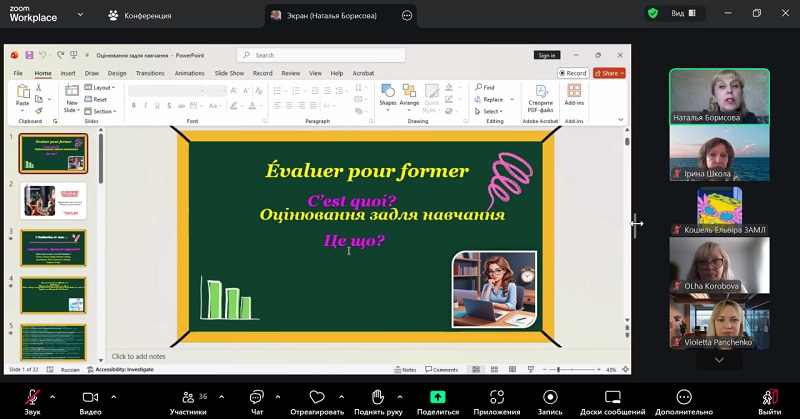800x419 pixels.
Task: Switch to the Конференция tab
Action: click(x=139, y=15)
